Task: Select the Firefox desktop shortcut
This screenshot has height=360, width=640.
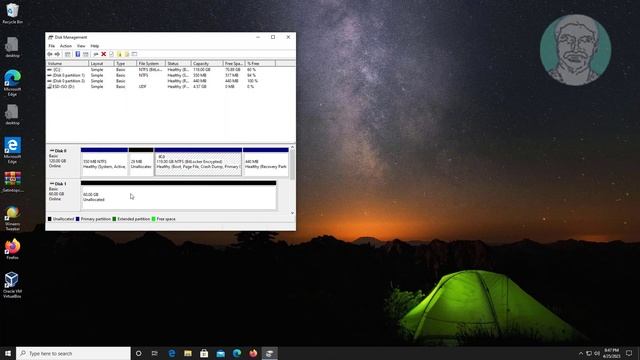Action: pos(12,249)
